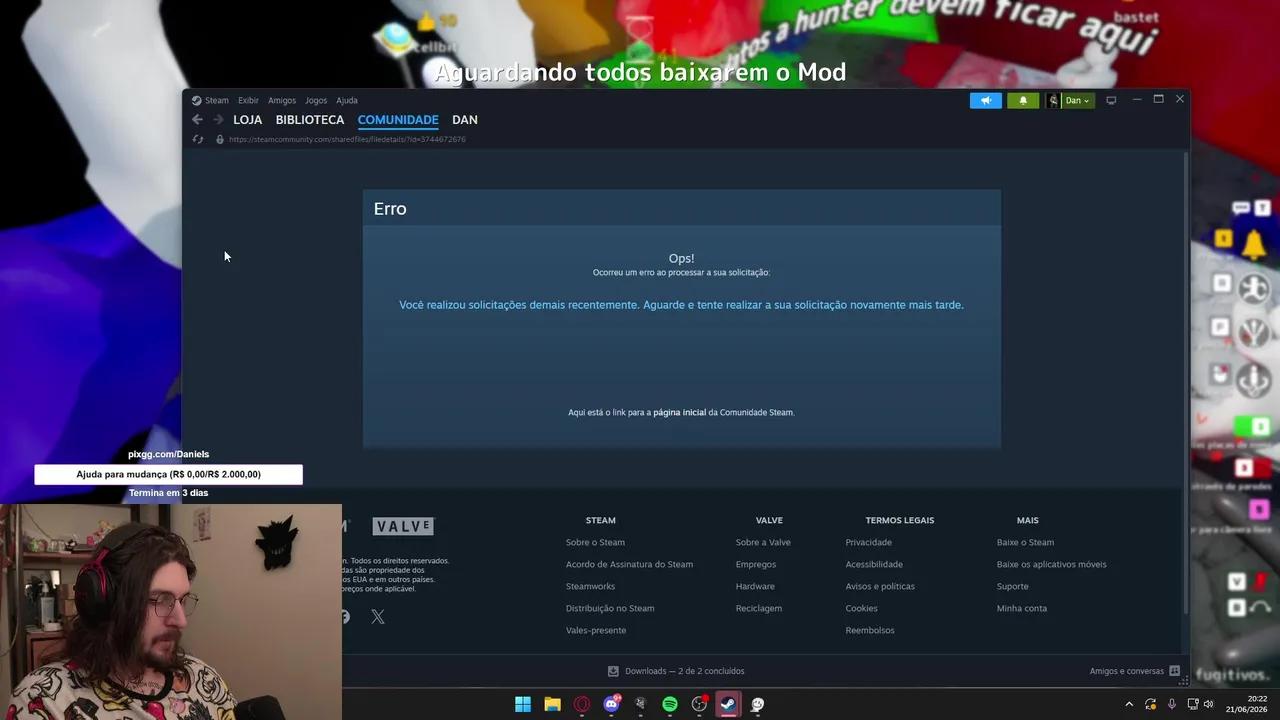Image resolution: width=1280 pixels, height=720 pixels.
Task: Open Amigos e conversas chat panel
Action: point(1134,671)
